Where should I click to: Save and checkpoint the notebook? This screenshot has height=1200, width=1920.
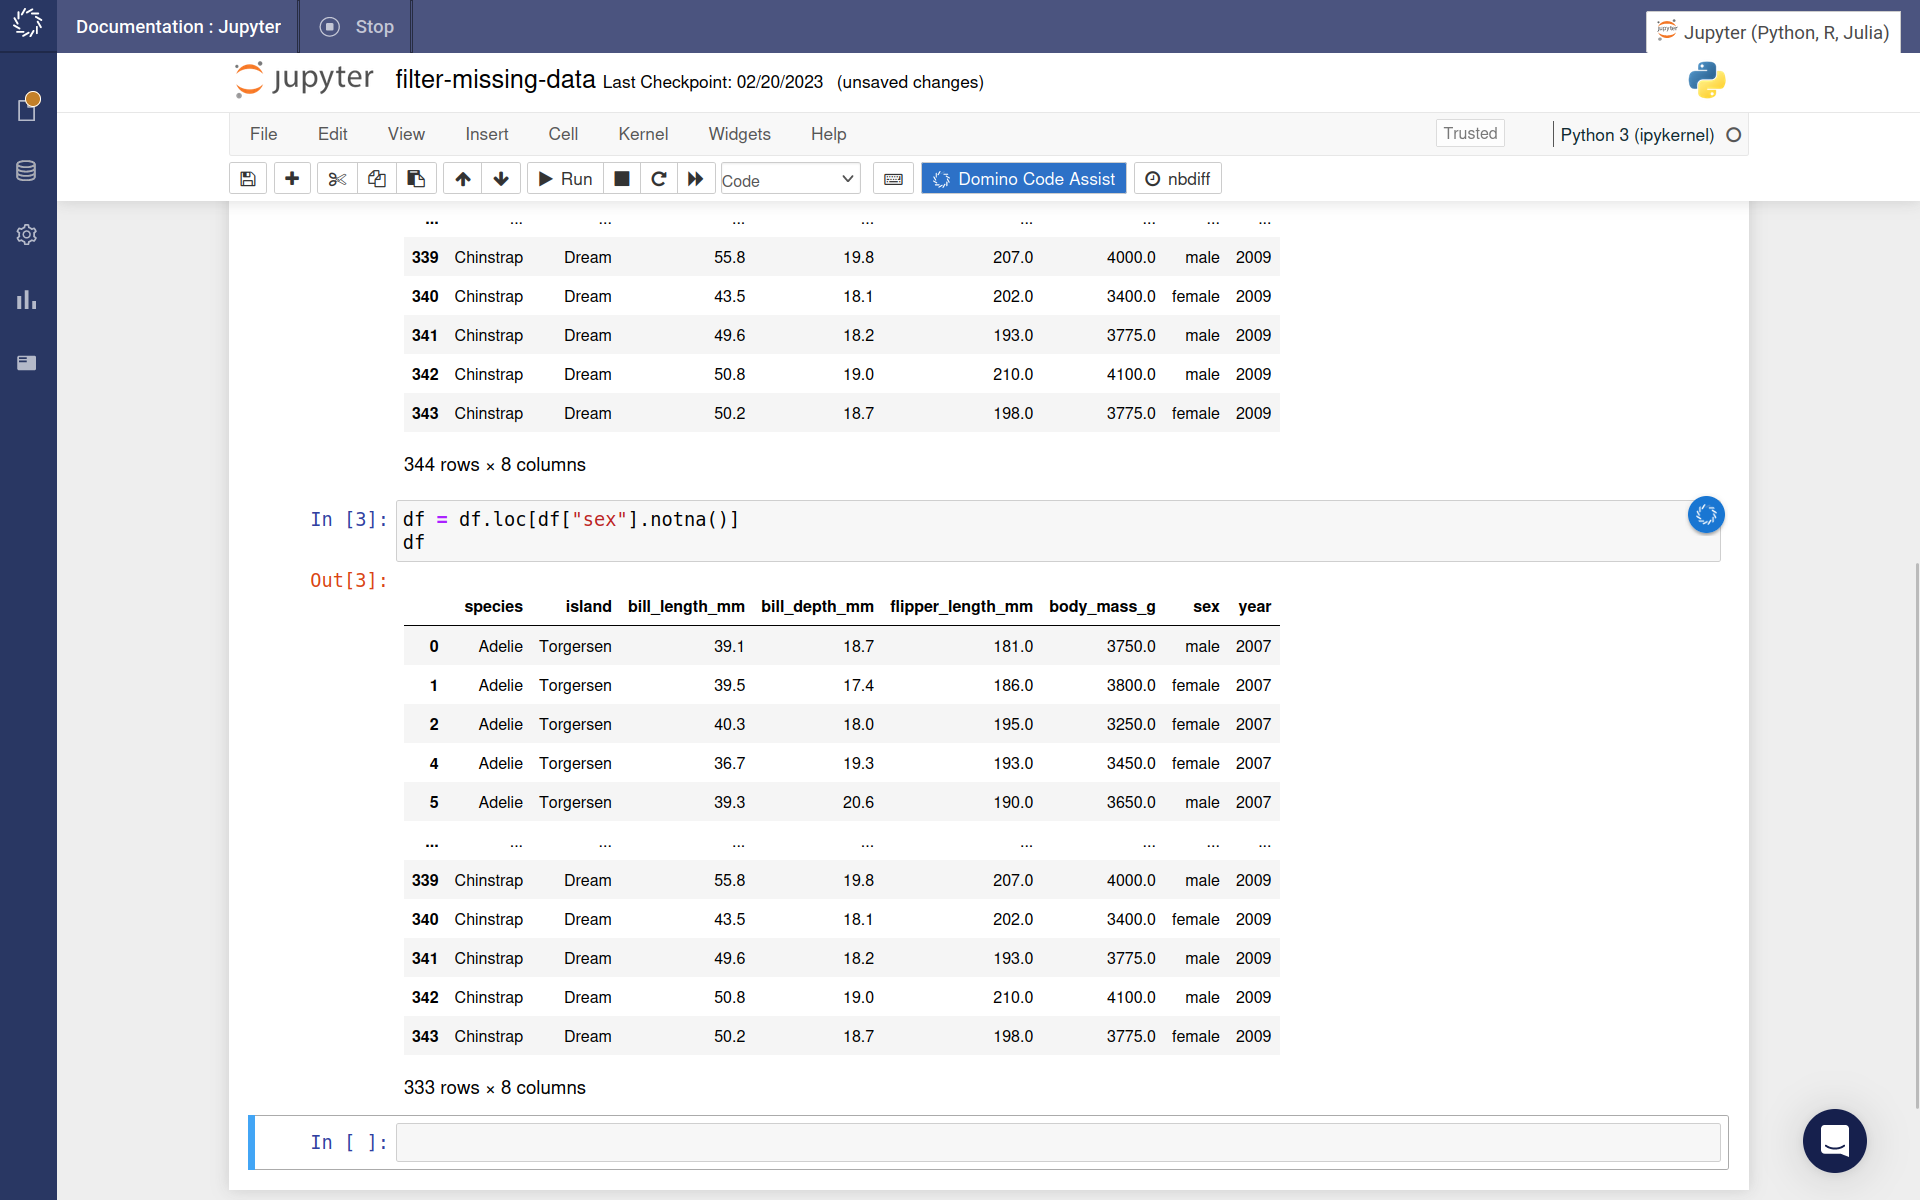(x=248, y=179)
